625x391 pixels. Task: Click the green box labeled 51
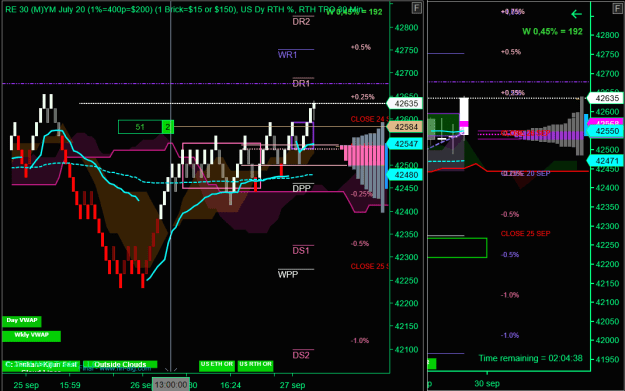click(x=140, y=127)
